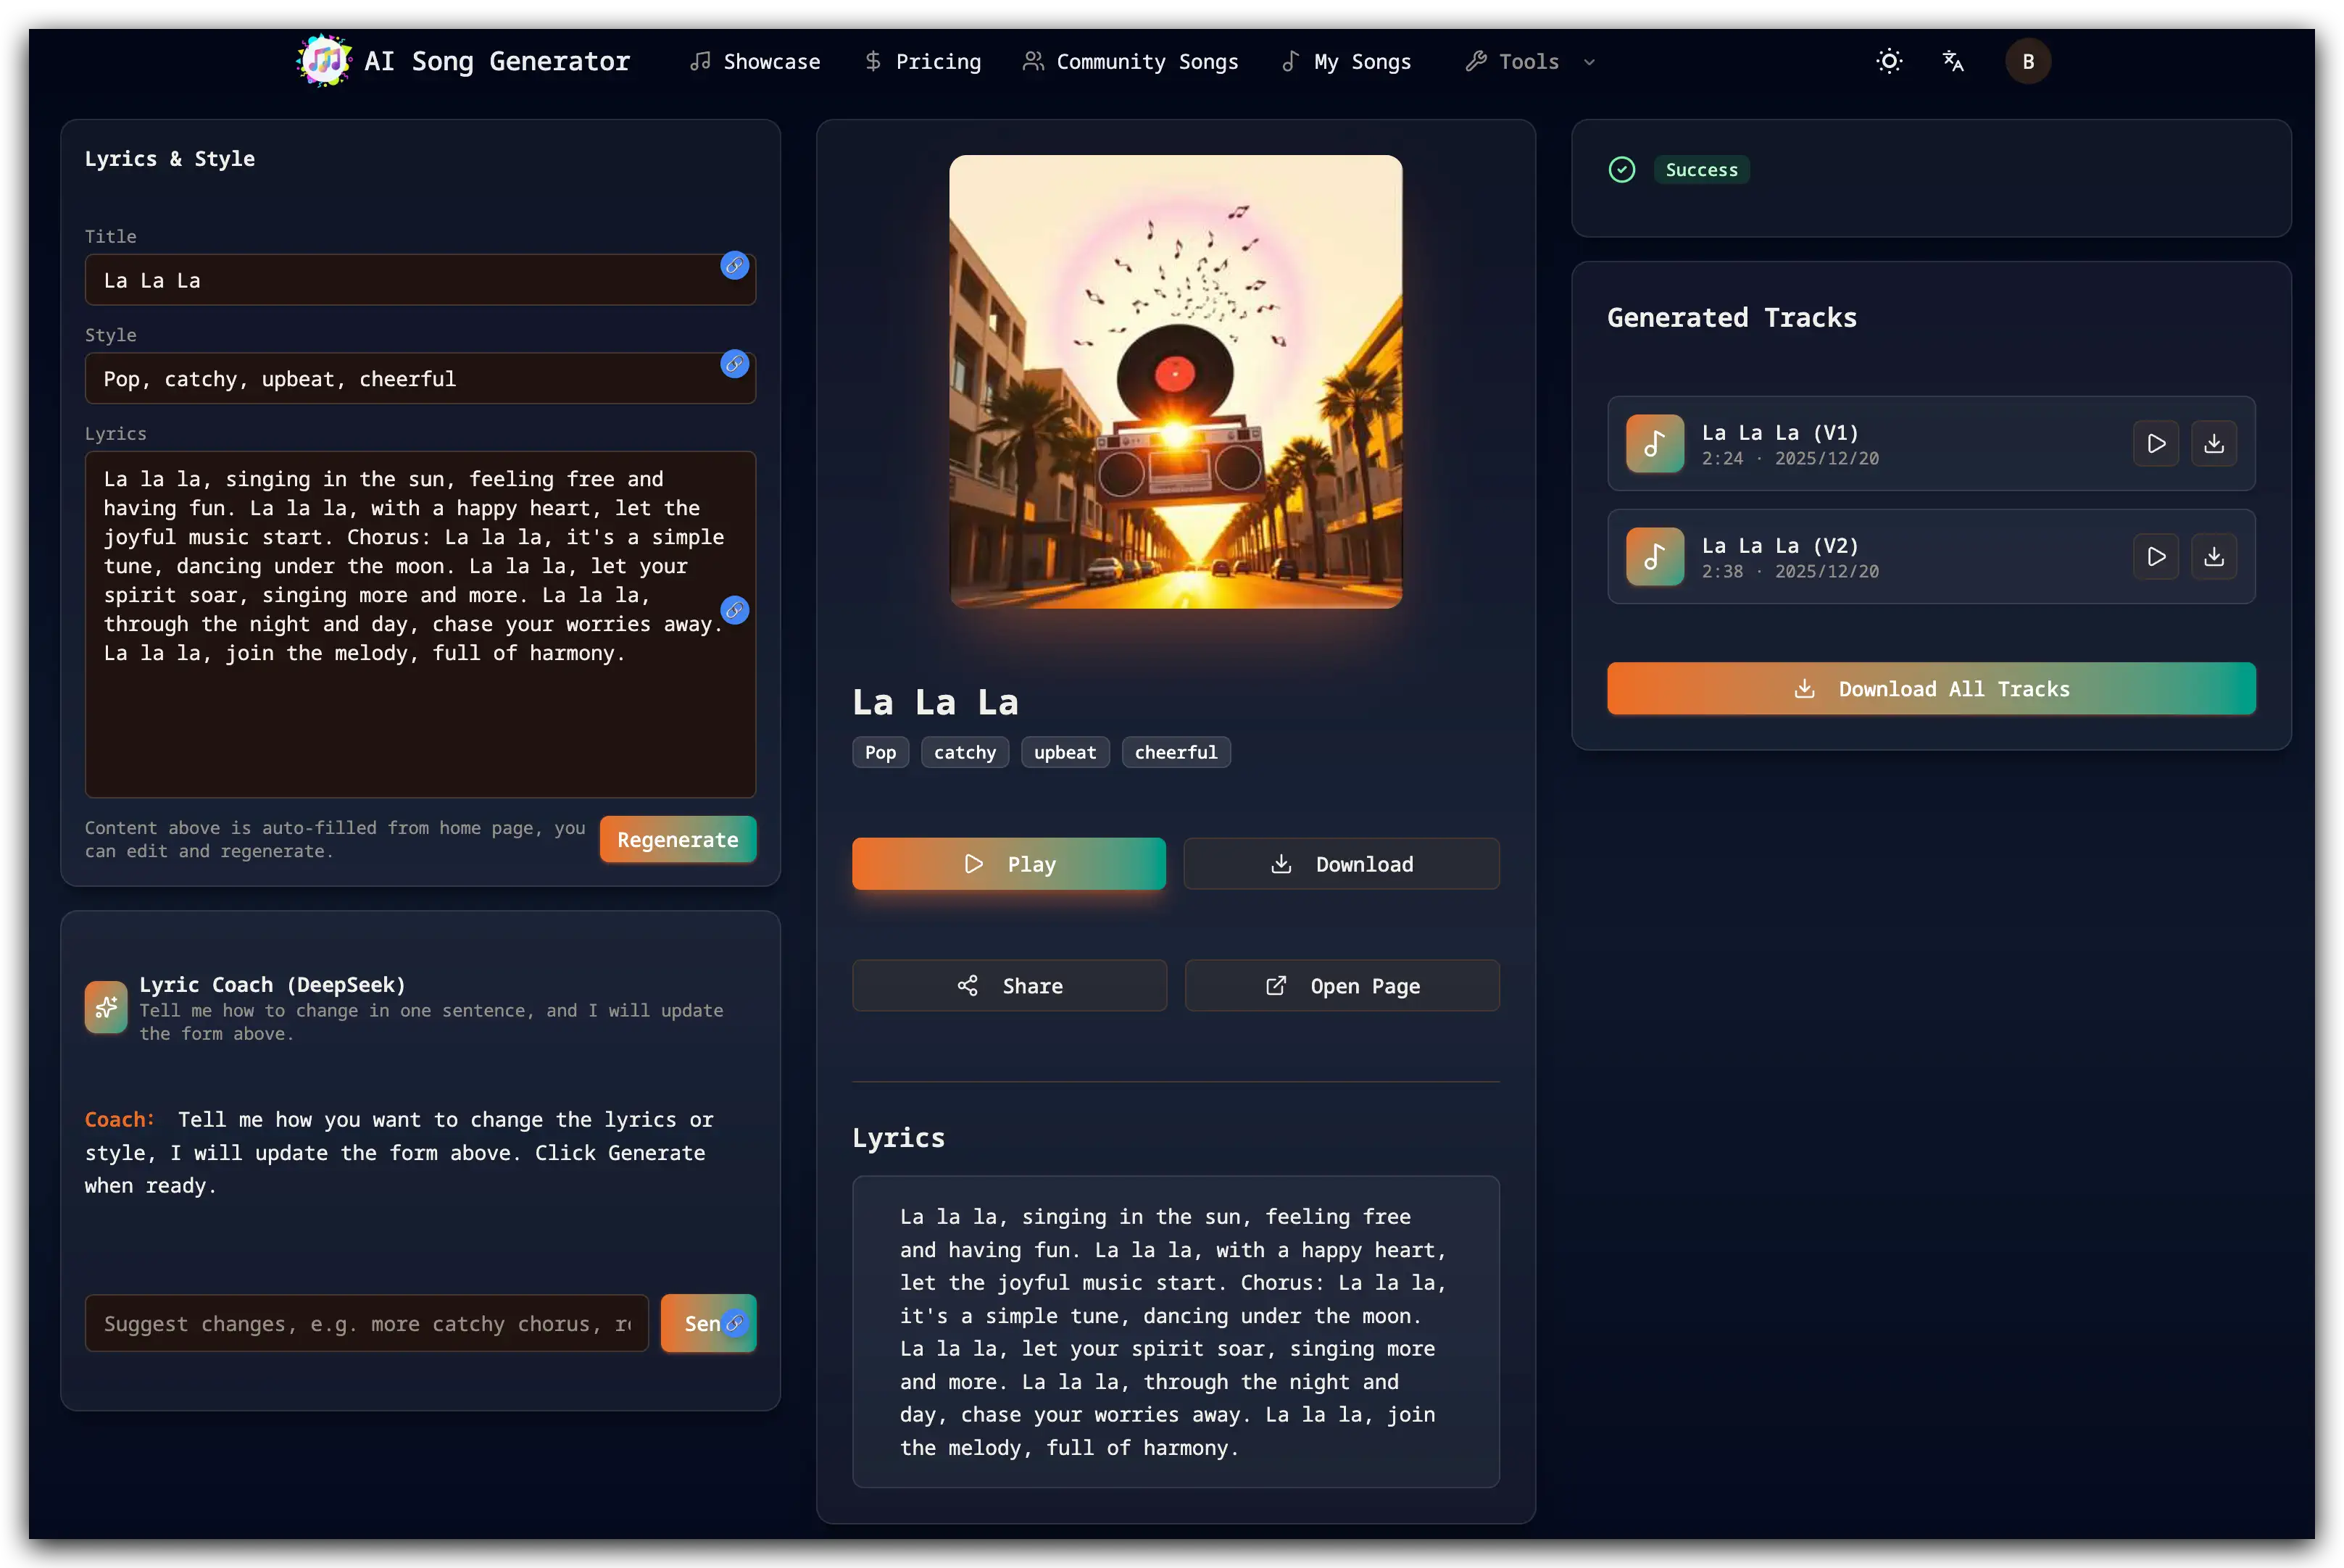Image resolution: width=2344 pixels, height=1568 pixels.
Task: Click the suggest changes input field
Action: click(366, 1323)
